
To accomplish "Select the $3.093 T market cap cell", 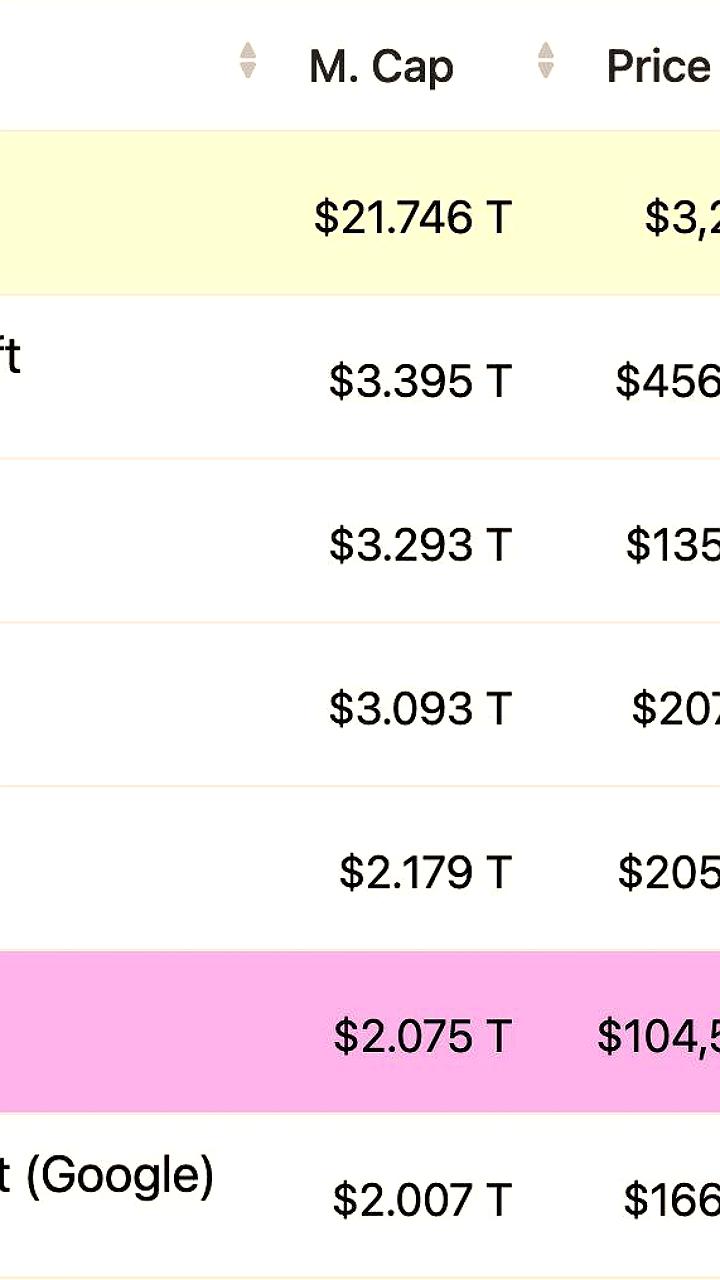I will point(421,709).
